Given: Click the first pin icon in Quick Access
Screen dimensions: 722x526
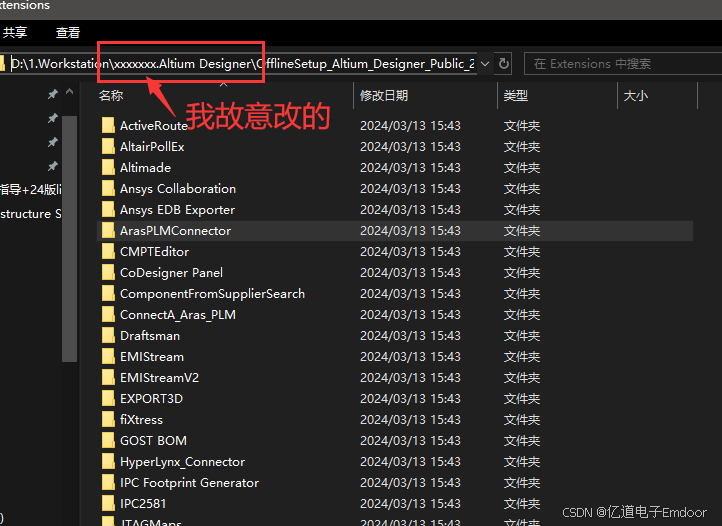Looking at the screenshot, I should (53, 94).
